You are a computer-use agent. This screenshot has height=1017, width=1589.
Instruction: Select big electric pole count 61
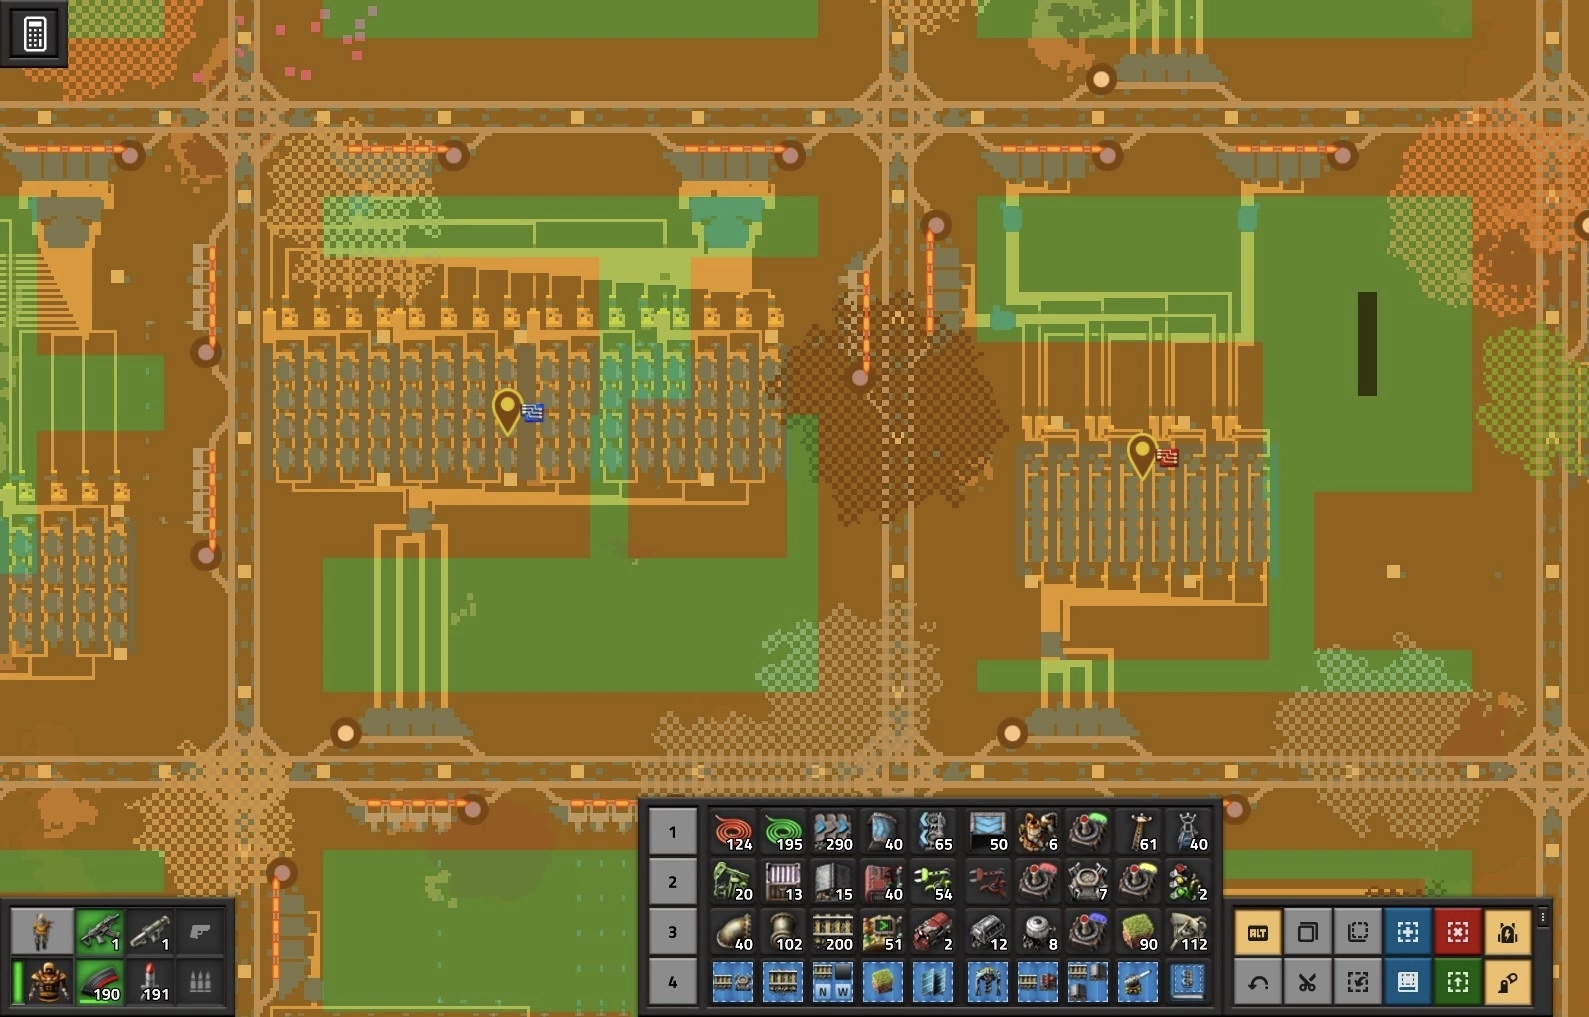click(1137, 832)
